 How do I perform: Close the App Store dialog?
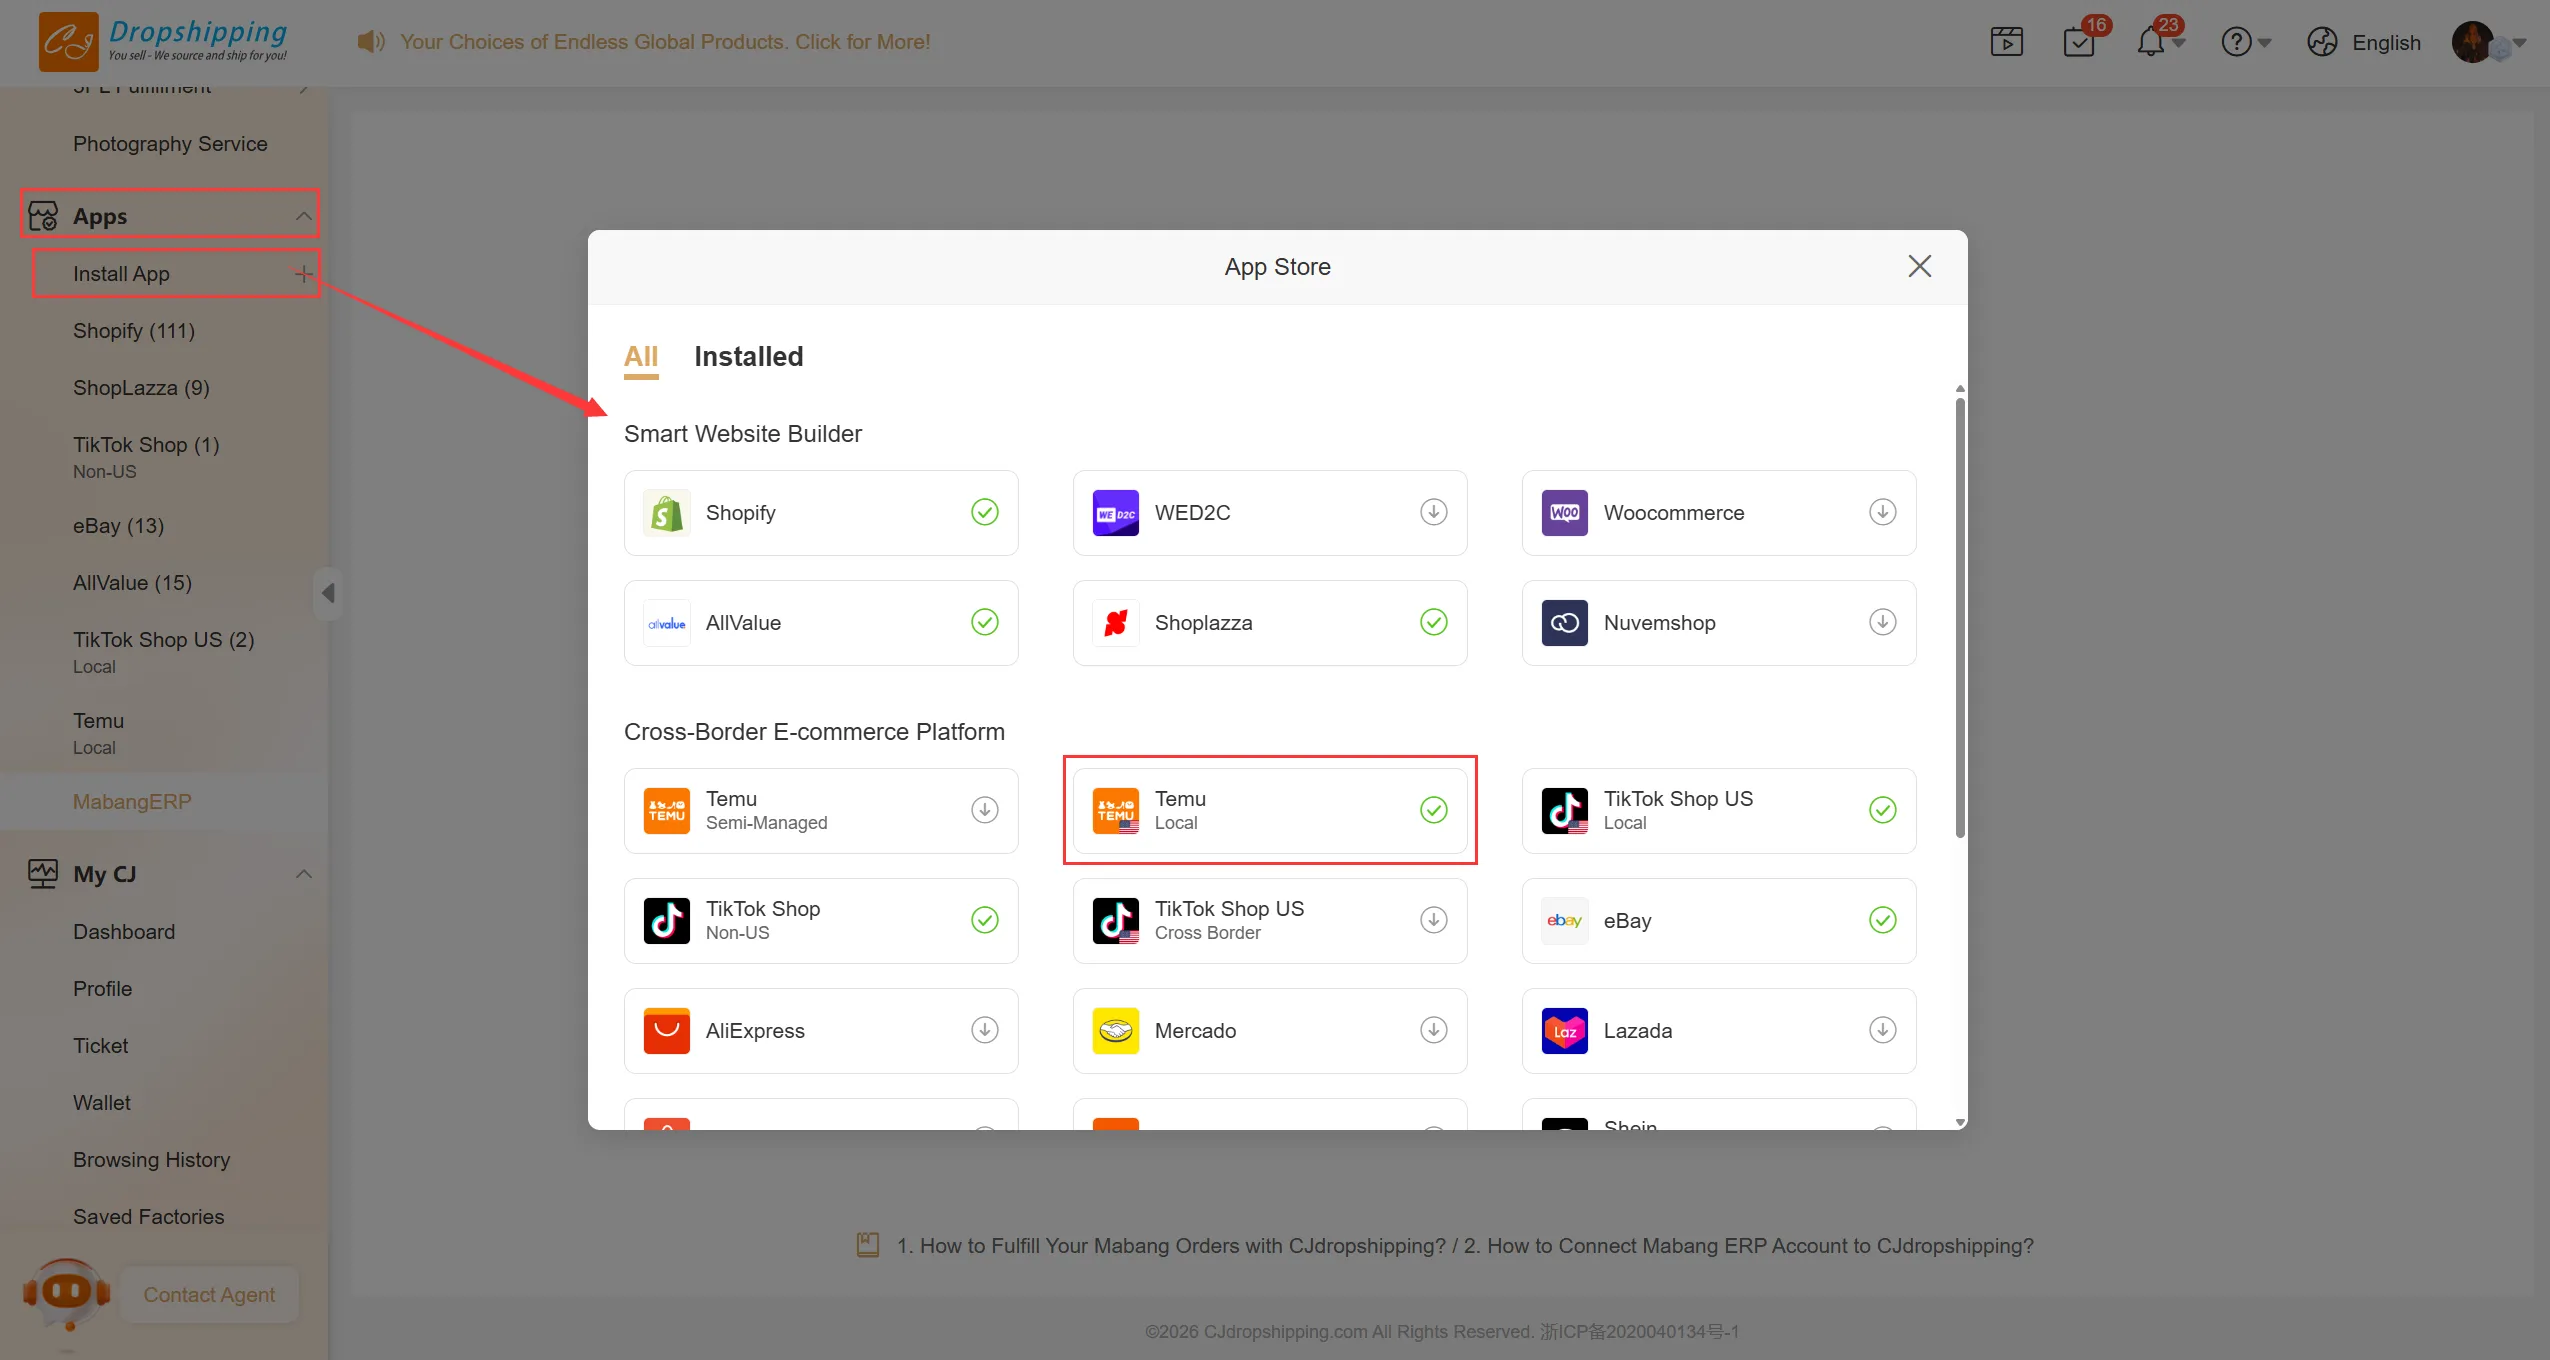point(1919,266)
